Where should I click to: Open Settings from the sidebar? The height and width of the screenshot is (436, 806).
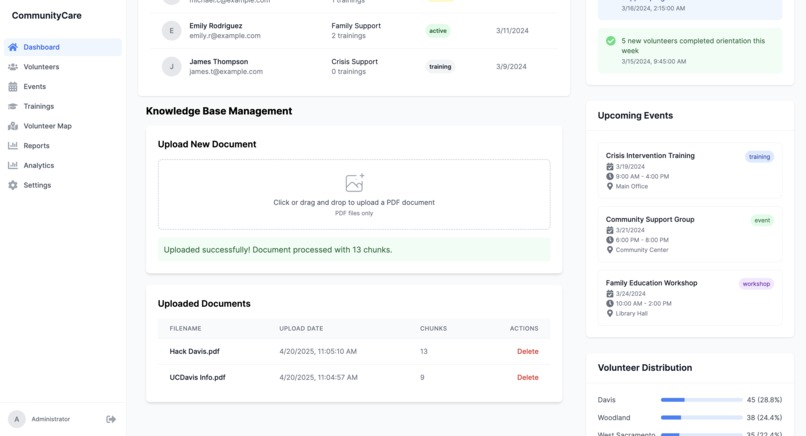coord(63,185)
